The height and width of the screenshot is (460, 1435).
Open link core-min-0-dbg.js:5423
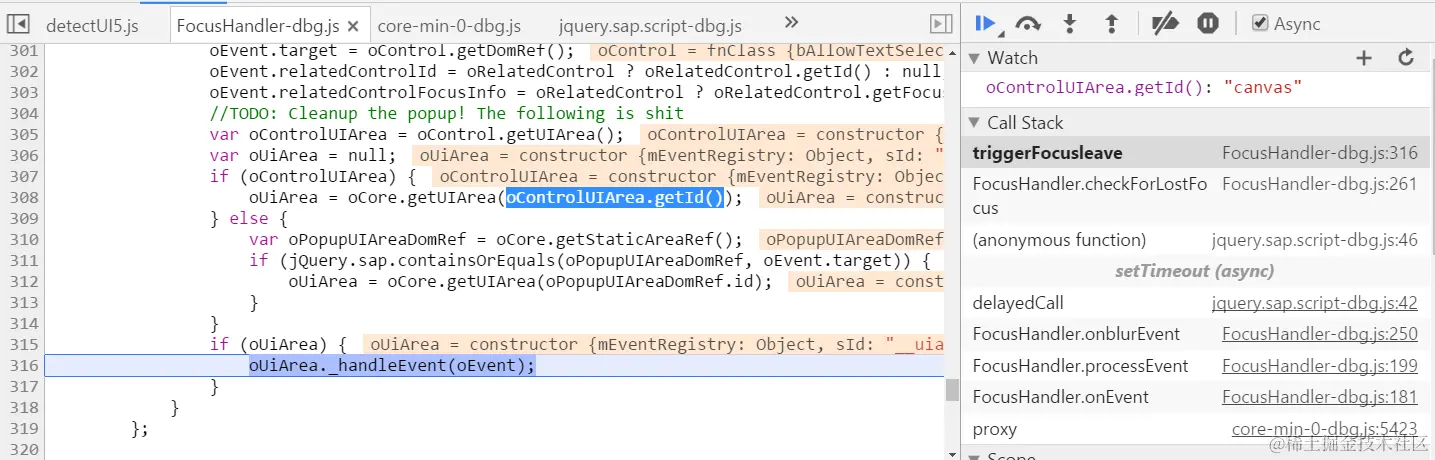[x=1325, y=429]
